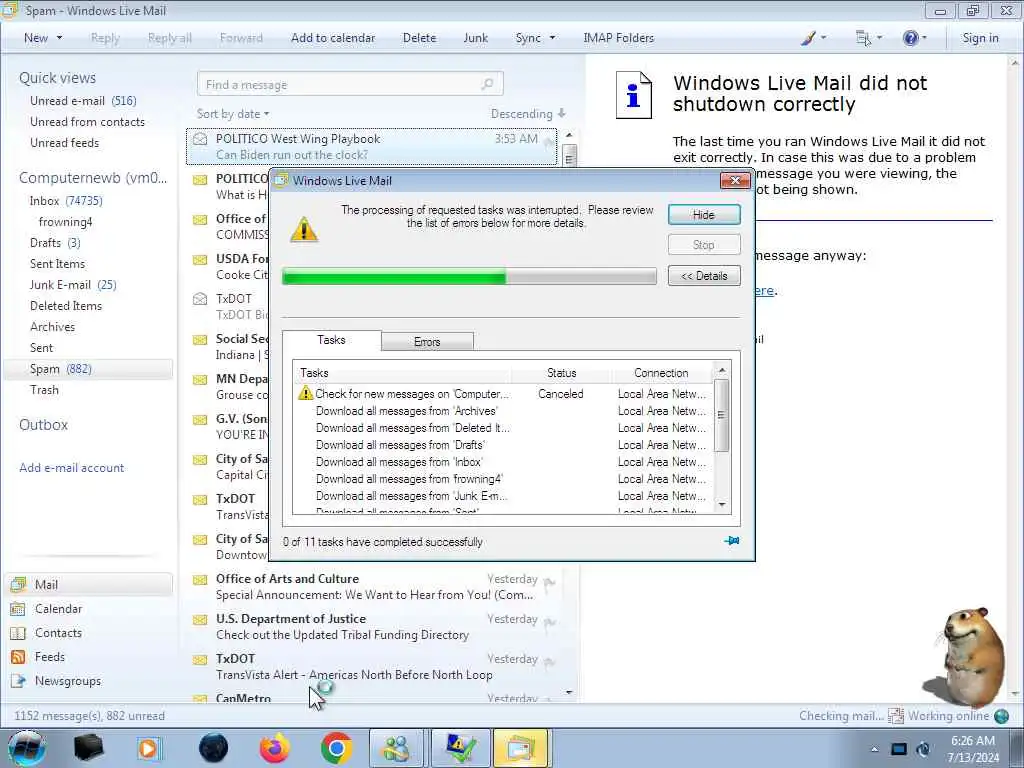Click the flag on the Office of Arts and Culture message
The width and height of the screenshot is (1024, 768).
(549, 583)
